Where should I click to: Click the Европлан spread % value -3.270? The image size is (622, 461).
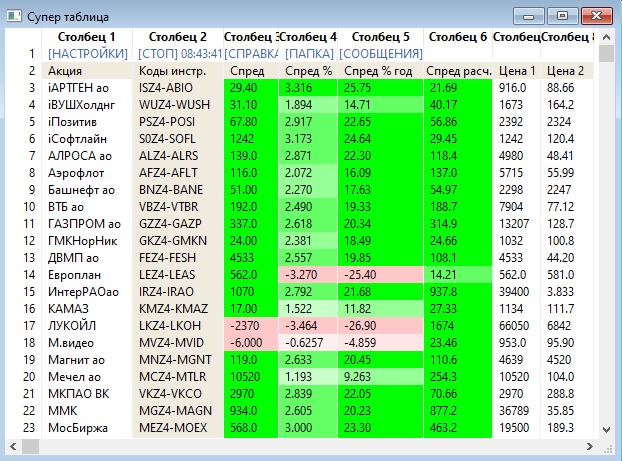308,275
